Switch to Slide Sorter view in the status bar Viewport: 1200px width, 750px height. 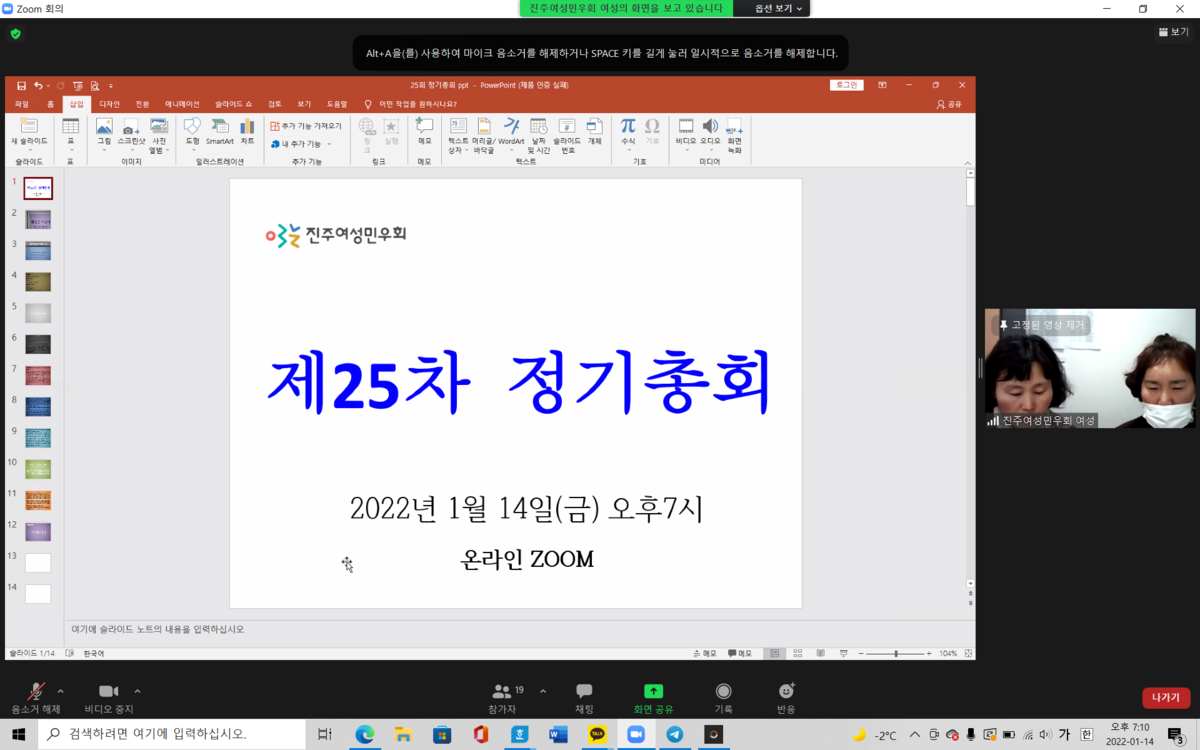coord(797,653)
